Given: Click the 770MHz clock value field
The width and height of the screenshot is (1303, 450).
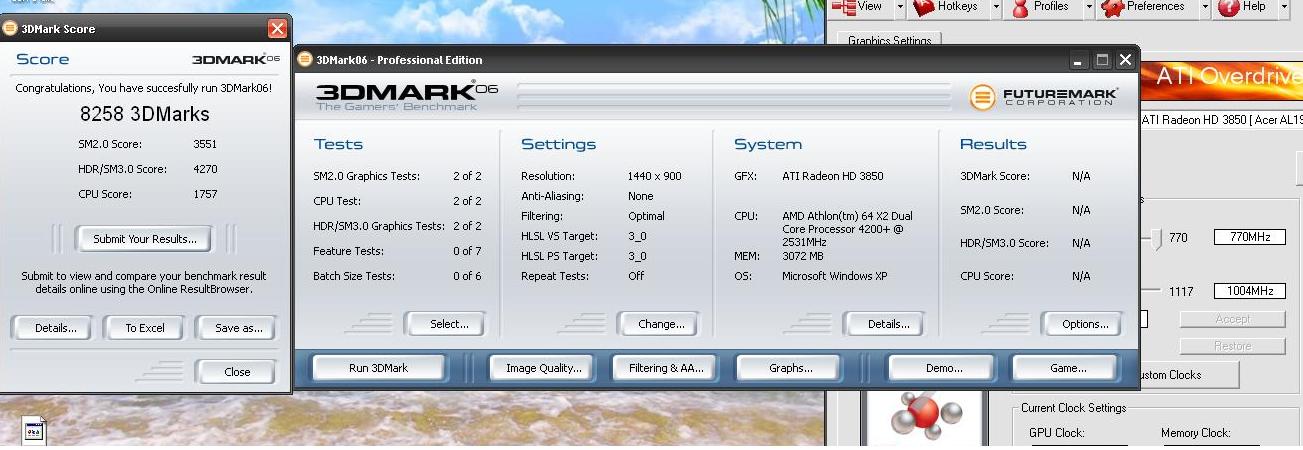Looking at the screenshot, I should point(1250,237).
